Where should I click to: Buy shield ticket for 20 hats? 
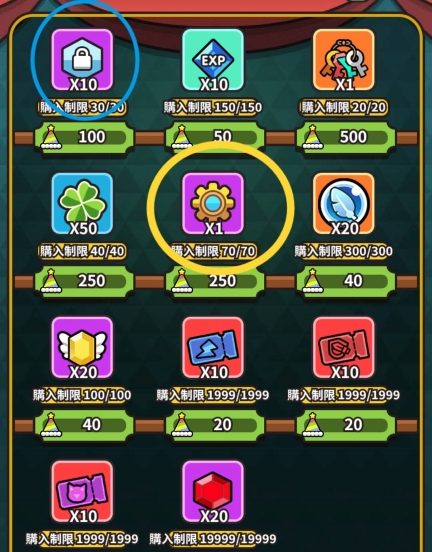pos(346,425)
